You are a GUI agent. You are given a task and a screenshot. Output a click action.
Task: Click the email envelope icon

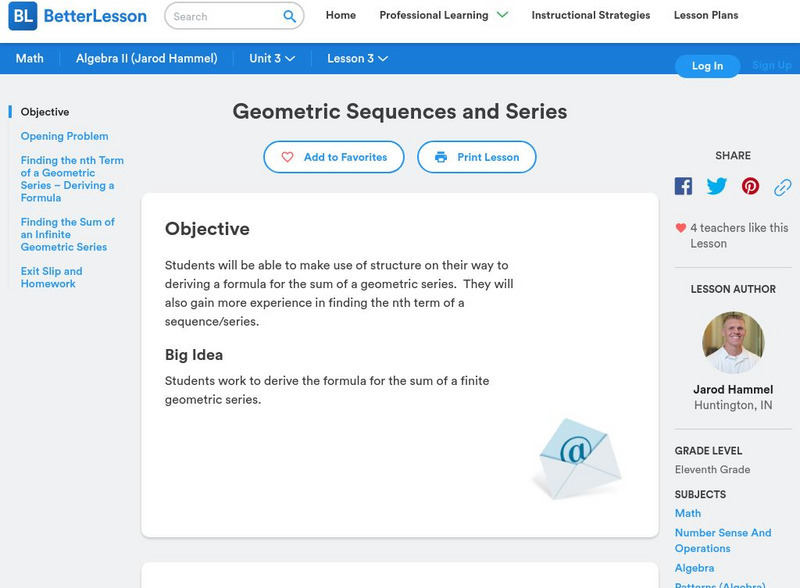click(575, 456)
